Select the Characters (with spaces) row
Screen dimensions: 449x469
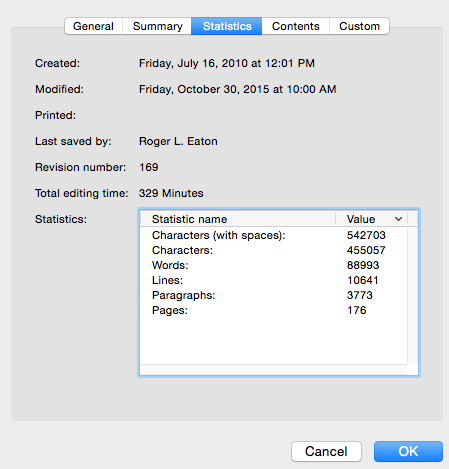coord(273,235)
